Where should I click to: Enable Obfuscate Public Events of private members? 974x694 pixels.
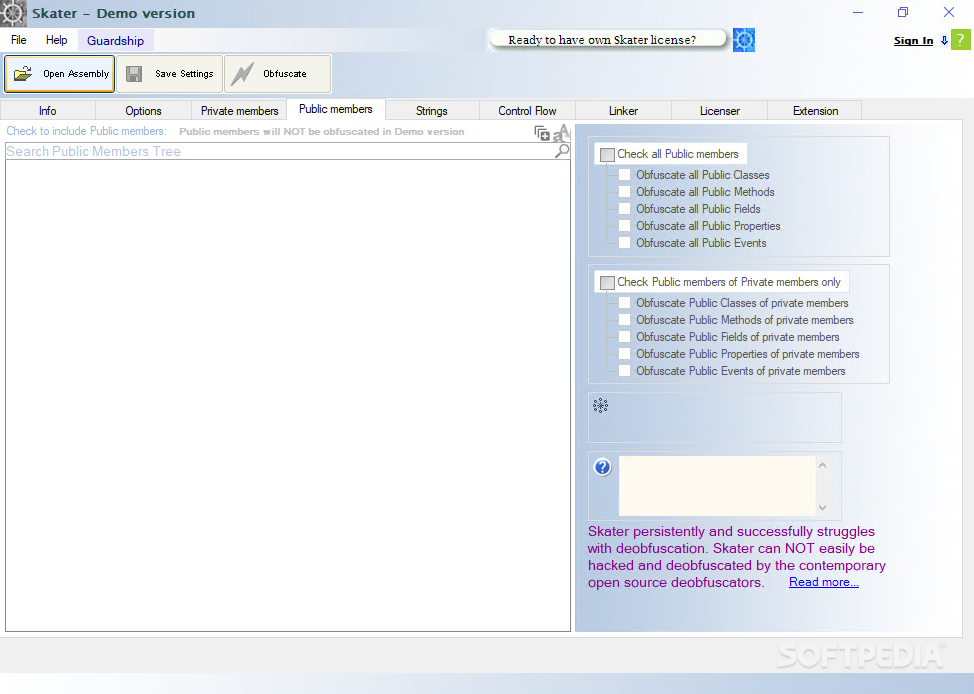[x=624, y=371]
